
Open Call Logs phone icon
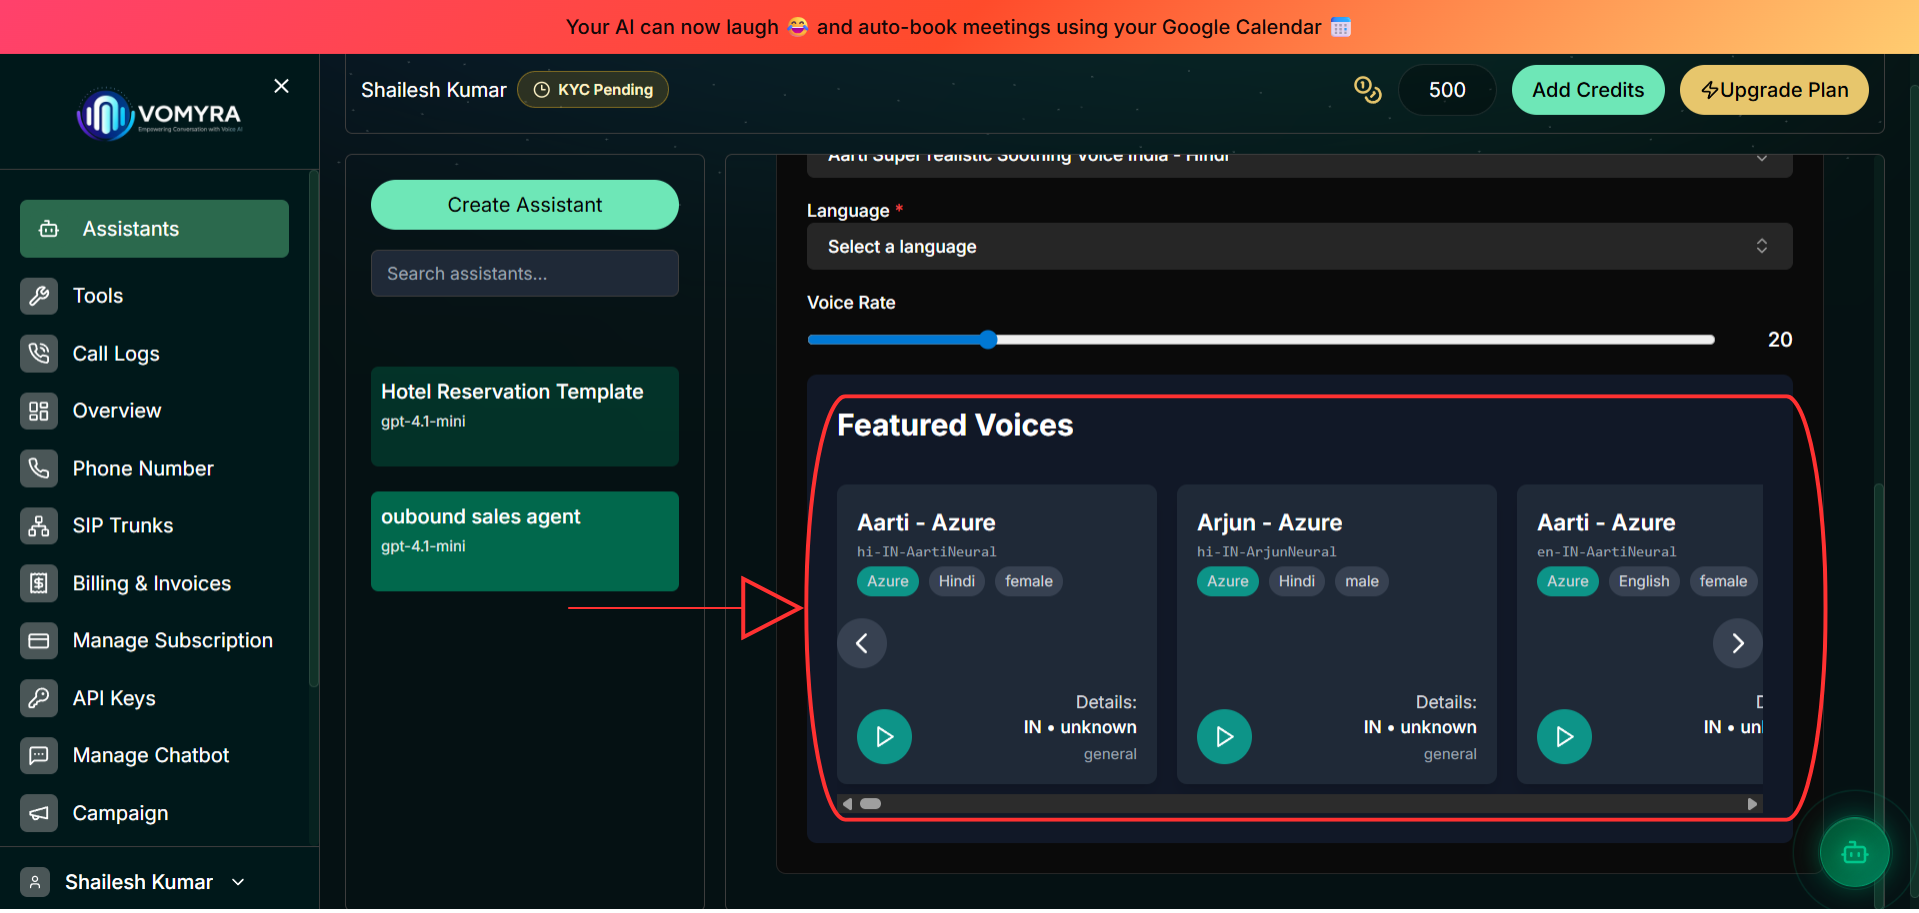39,353
